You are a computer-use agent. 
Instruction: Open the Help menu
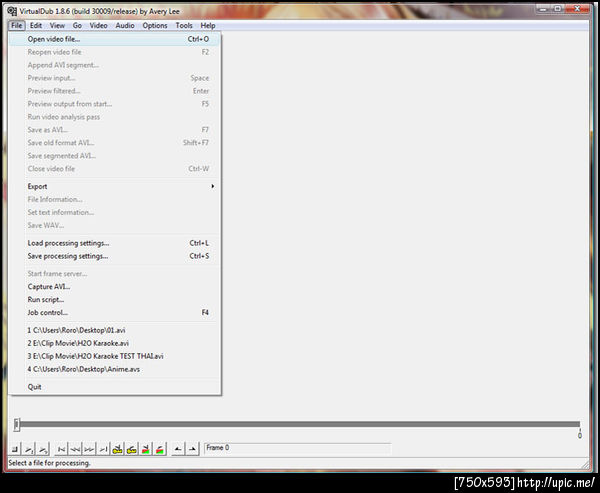(x=208, y=26)
